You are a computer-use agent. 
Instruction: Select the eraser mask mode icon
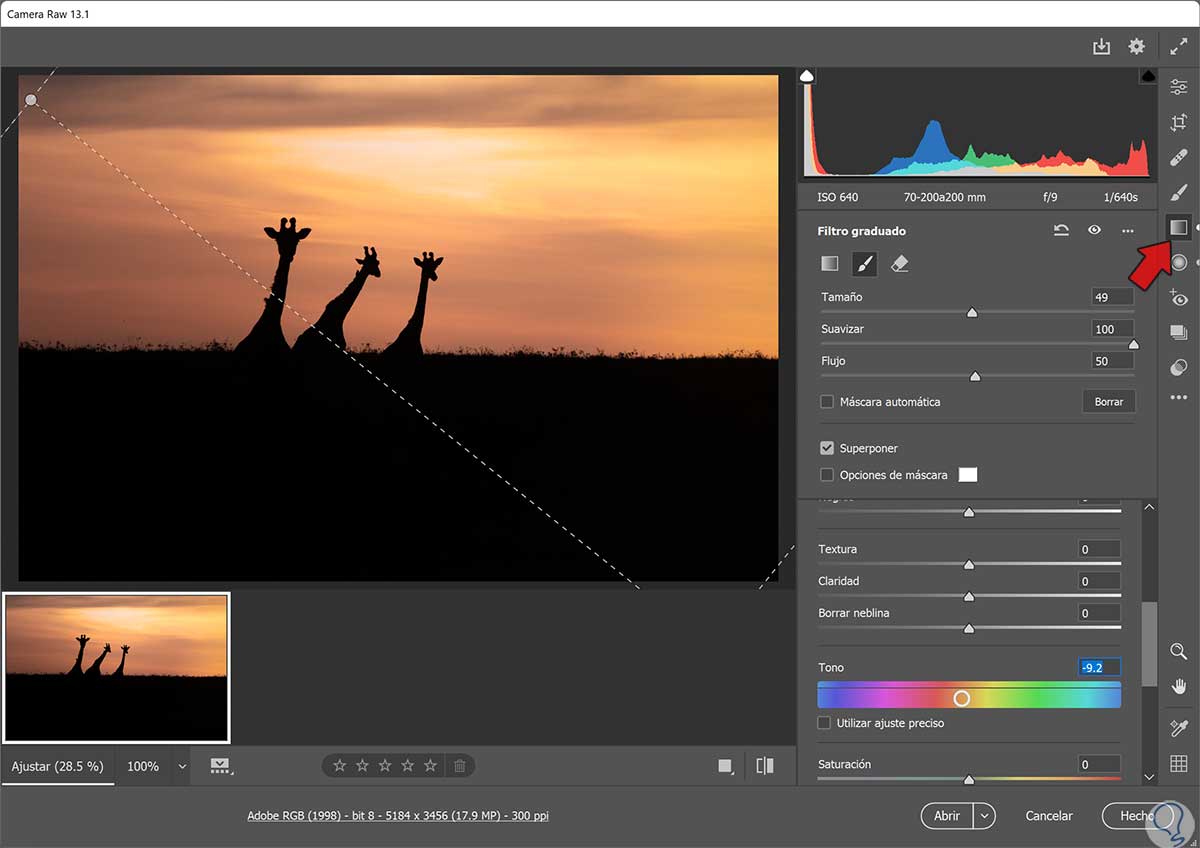coord(899,264)
